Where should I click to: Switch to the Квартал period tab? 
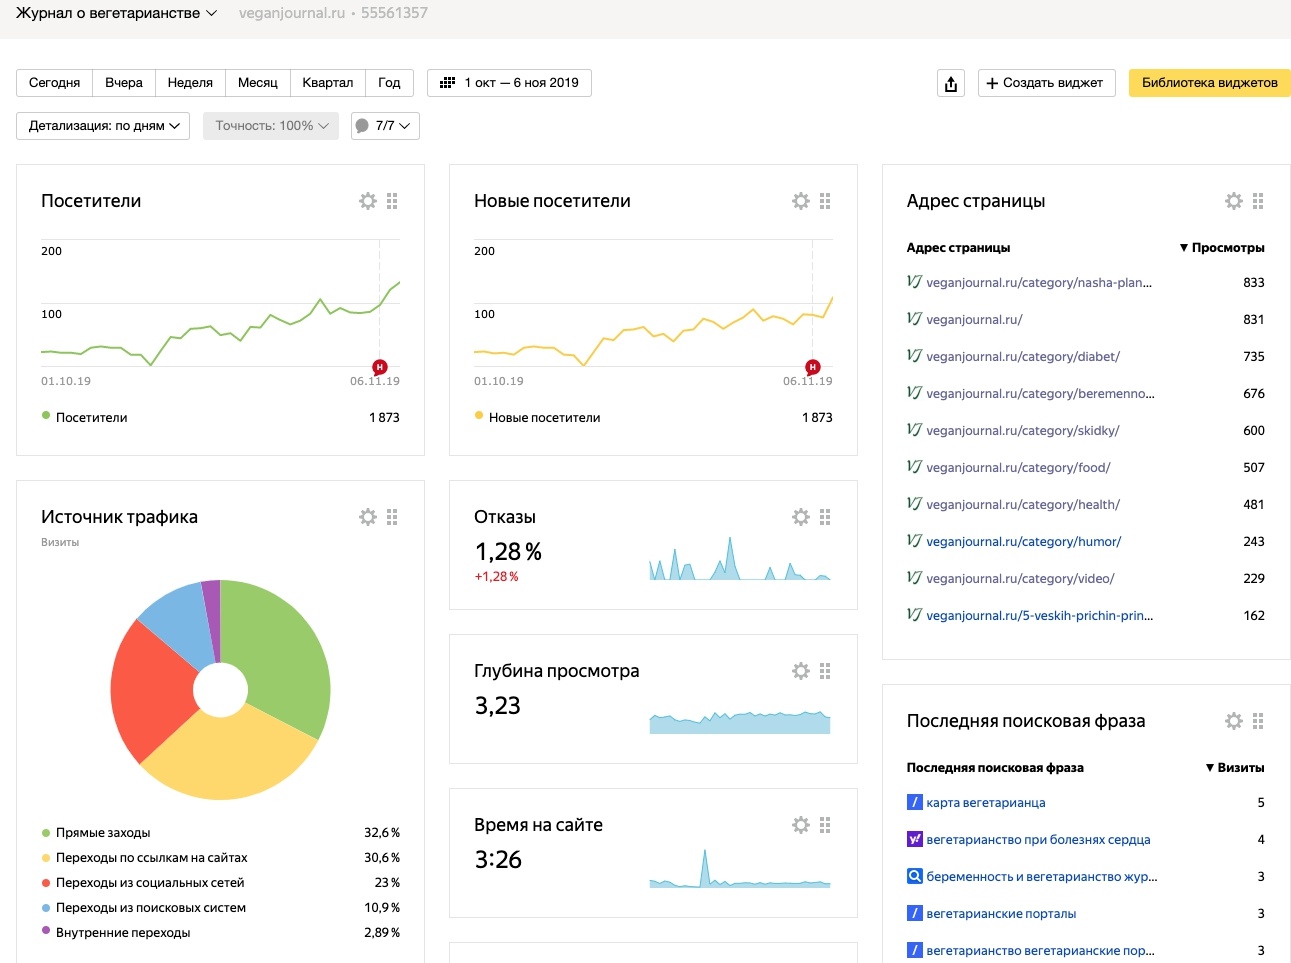pyautogui.click(x=327, y=83)
